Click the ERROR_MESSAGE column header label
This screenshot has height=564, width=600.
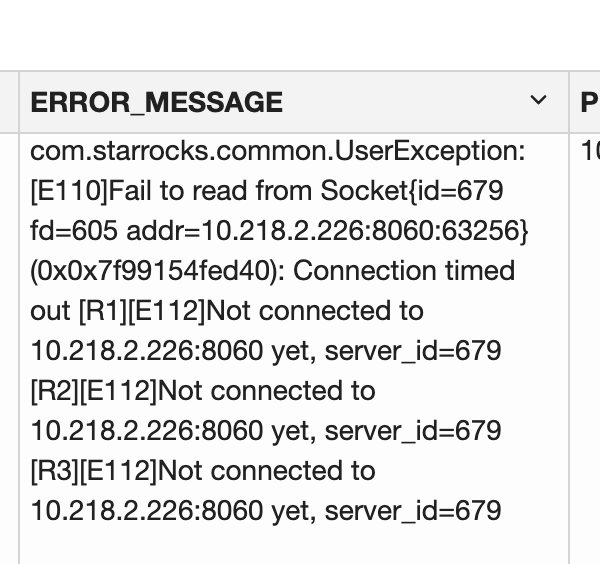tap(157, 102)
